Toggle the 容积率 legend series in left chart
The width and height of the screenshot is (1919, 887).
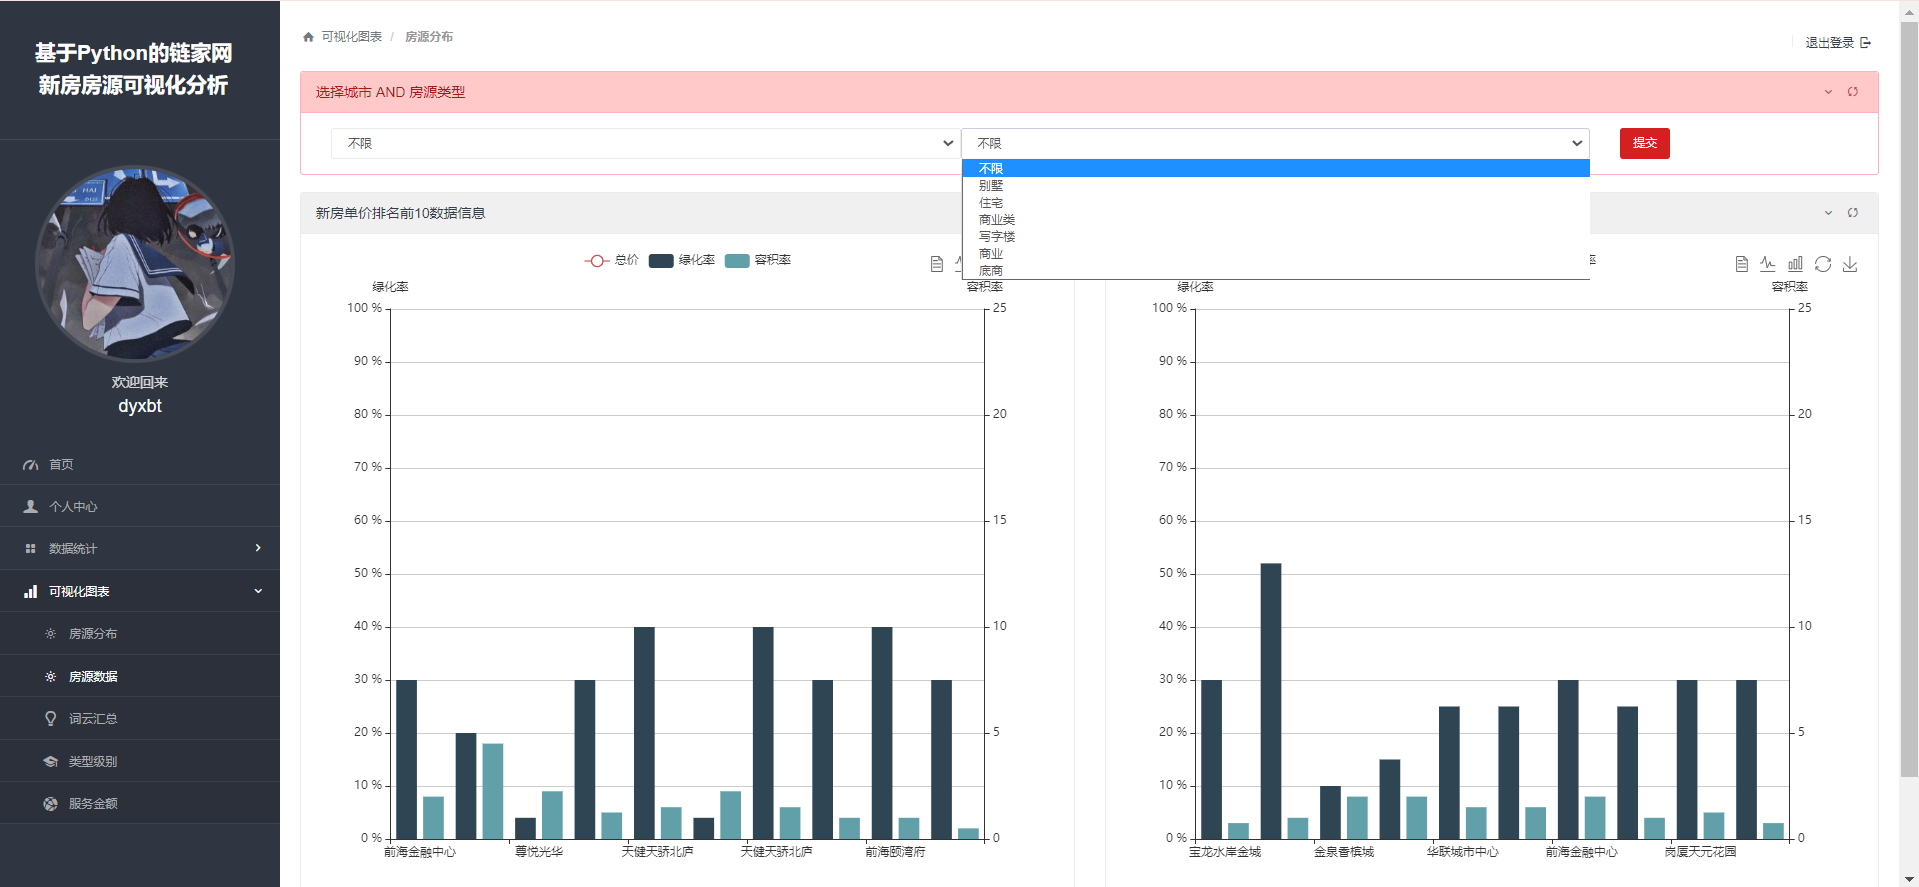(x=758, y=260)
